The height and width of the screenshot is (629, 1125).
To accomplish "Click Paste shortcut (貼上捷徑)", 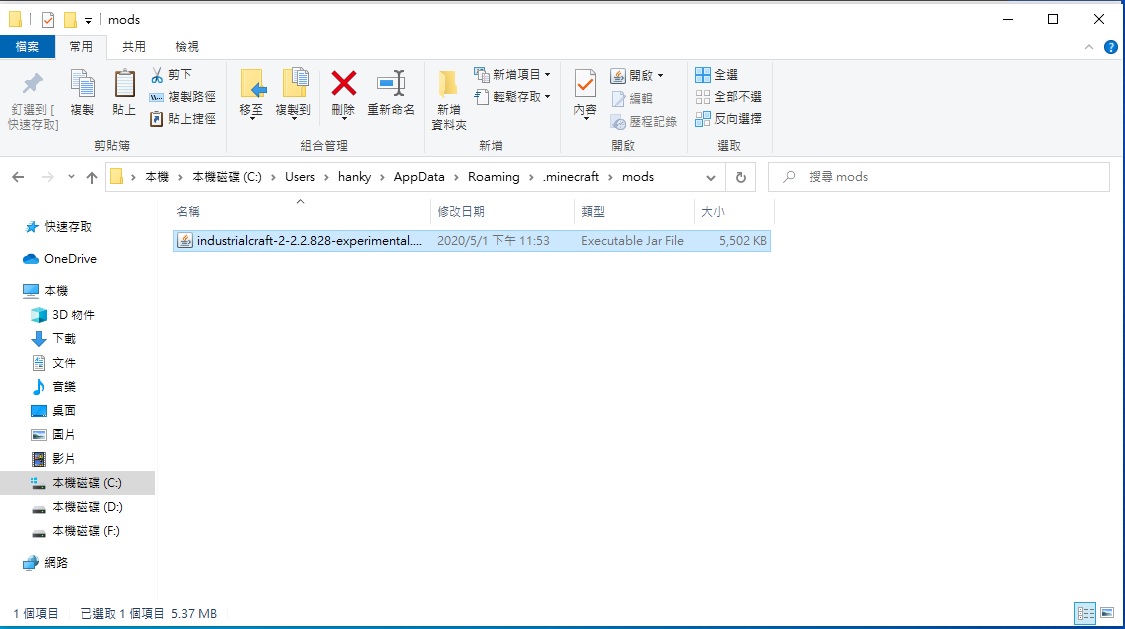I will pyautogui.click(x=182, y=119).
